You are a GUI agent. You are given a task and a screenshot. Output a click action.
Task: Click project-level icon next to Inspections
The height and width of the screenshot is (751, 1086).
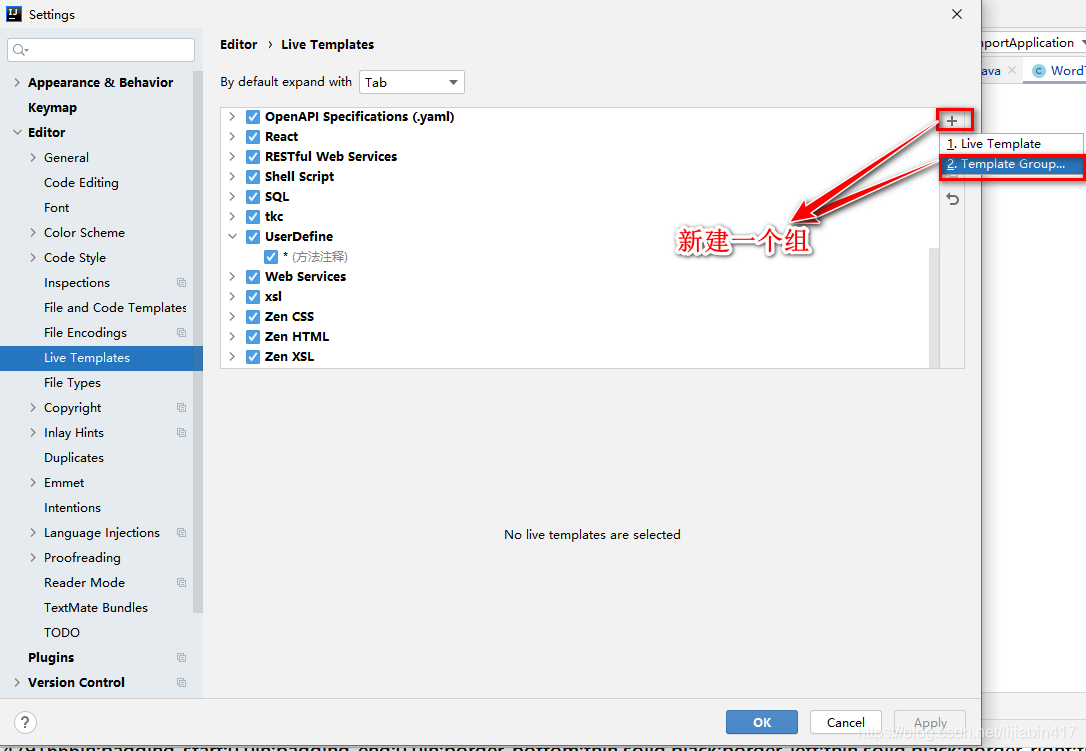(181, 283)
